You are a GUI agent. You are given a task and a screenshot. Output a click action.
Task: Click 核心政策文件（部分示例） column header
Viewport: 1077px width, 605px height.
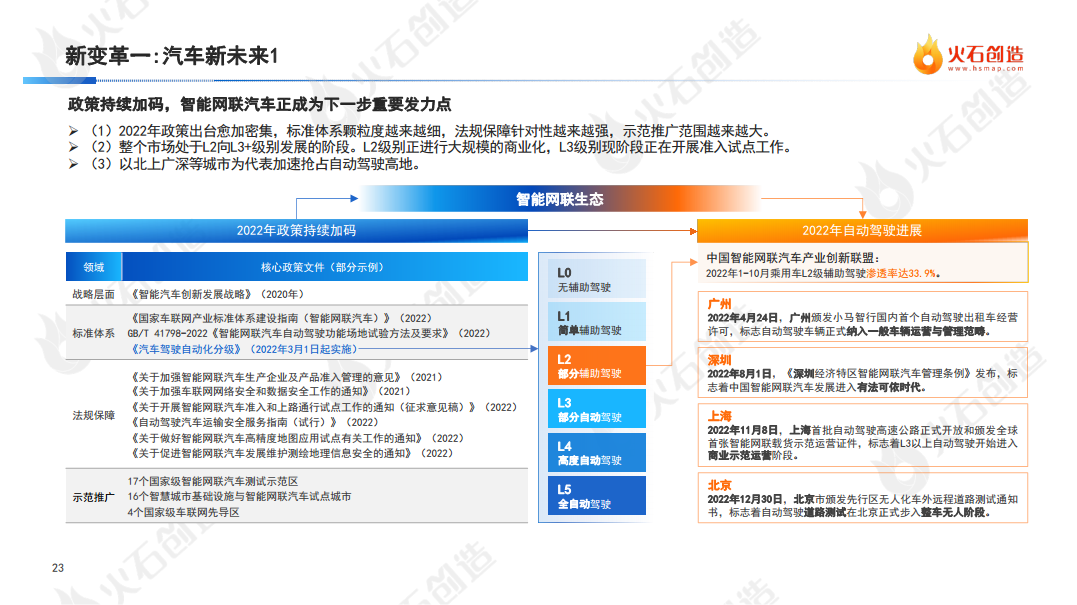[x=325, y=267]
